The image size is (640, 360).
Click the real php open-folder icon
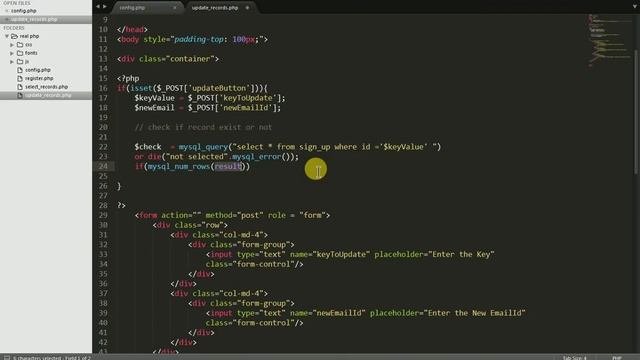click(14, 36)
